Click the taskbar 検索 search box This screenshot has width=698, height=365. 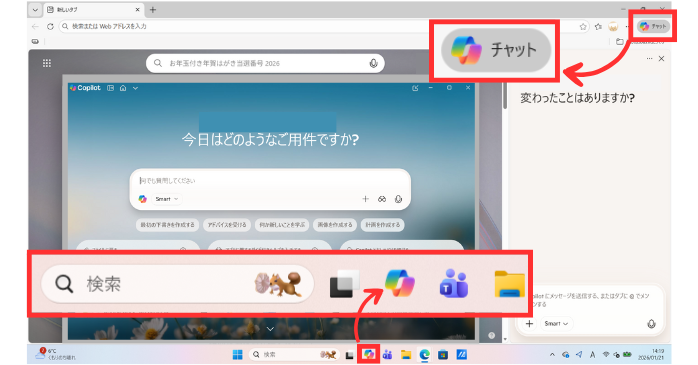pyautogui.click(x=294, y=354)
